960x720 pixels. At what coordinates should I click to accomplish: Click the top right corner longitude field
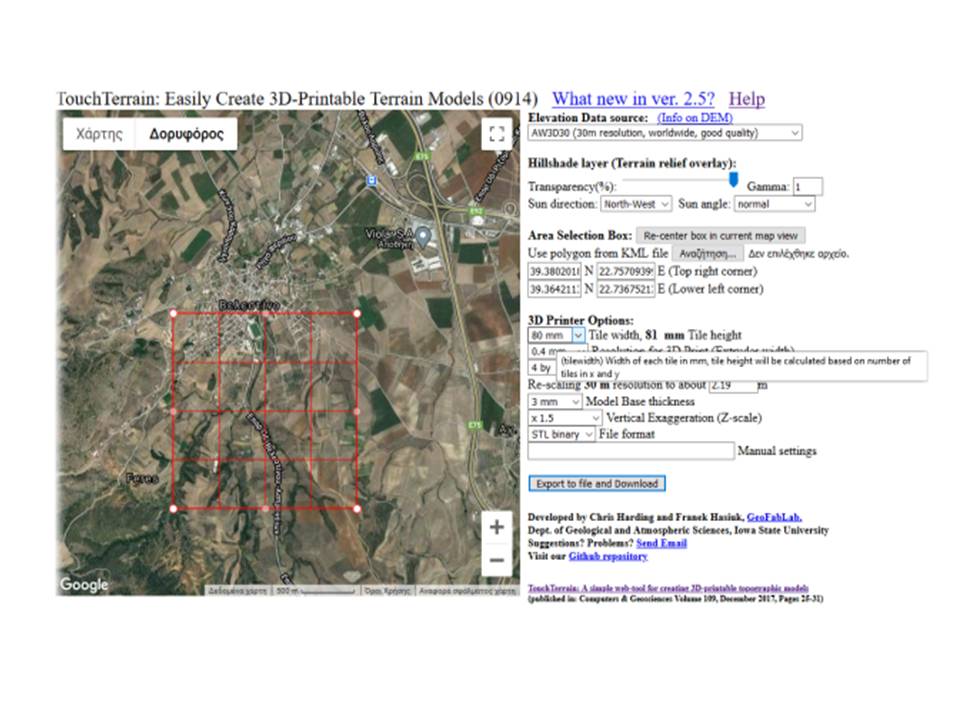(626, 271)
